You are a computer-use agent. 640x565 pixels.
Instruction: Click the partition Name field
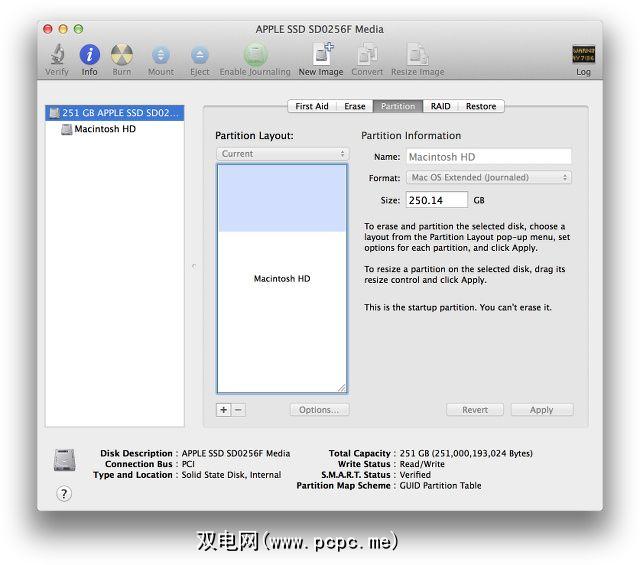489,157
